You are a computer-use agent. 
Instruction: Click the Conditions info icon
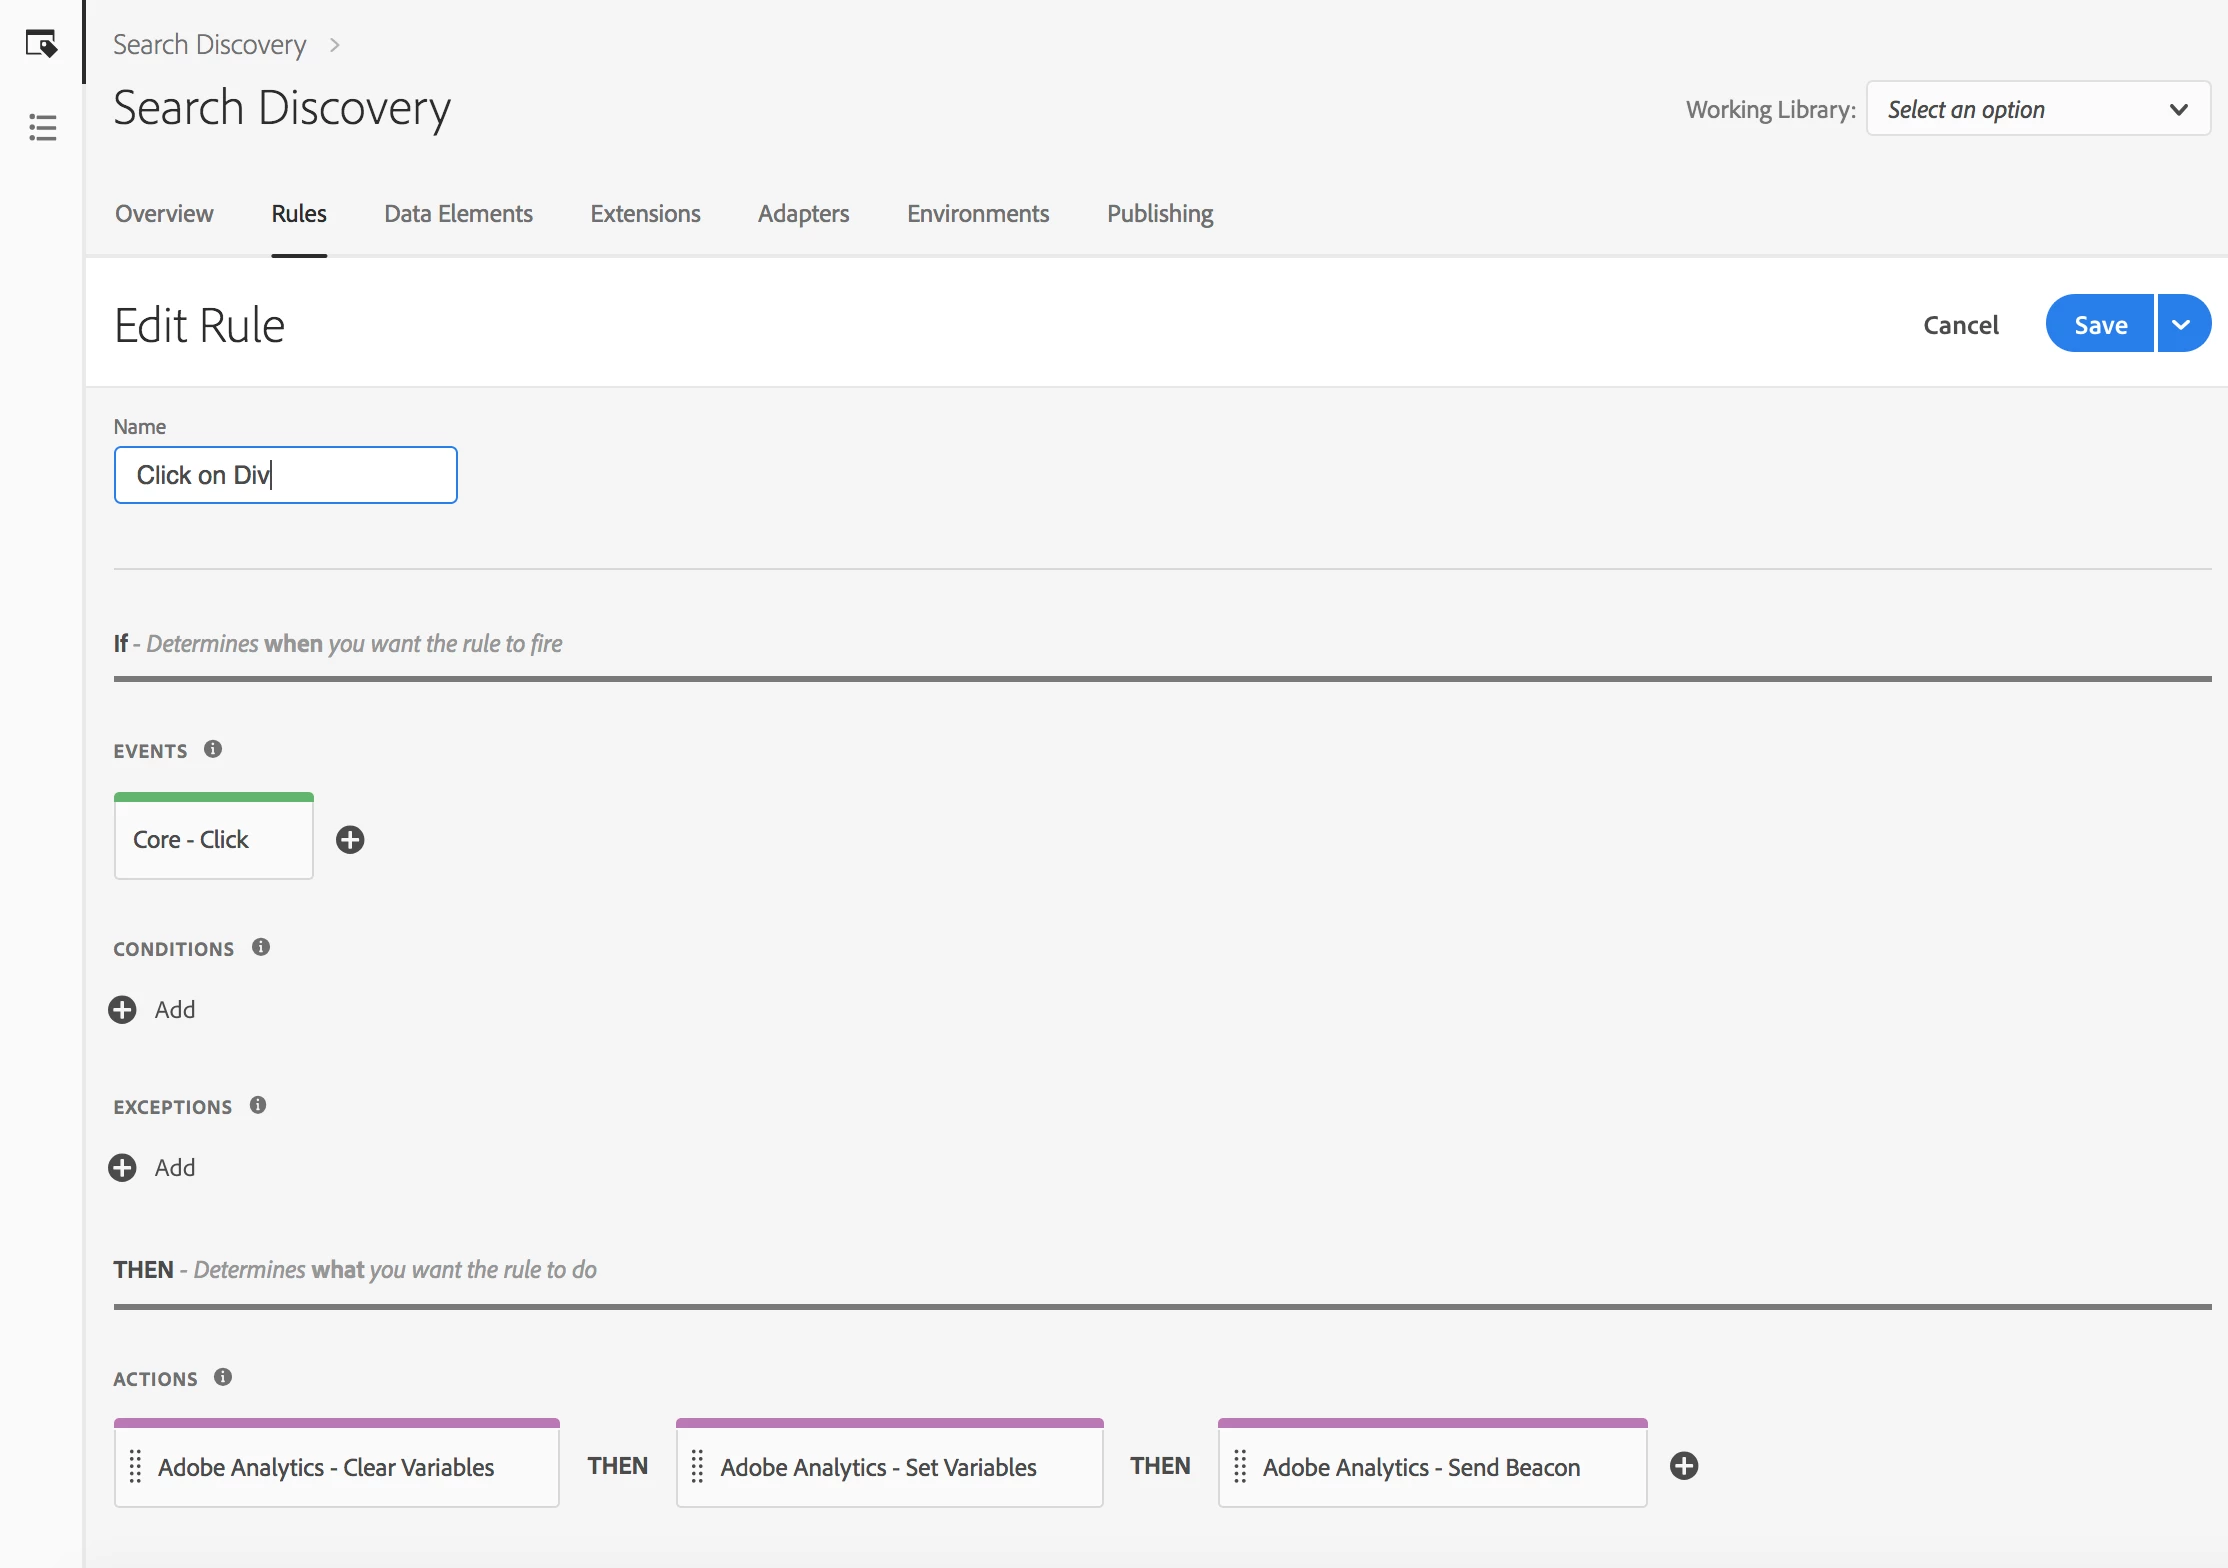tap(261, 947)
